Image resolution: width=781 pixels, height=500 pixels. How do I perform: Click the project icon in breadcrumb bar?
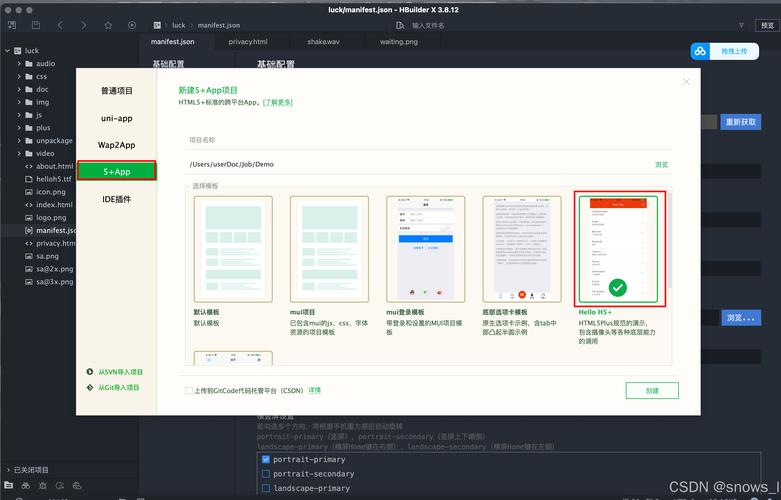(x=157, y=25)
